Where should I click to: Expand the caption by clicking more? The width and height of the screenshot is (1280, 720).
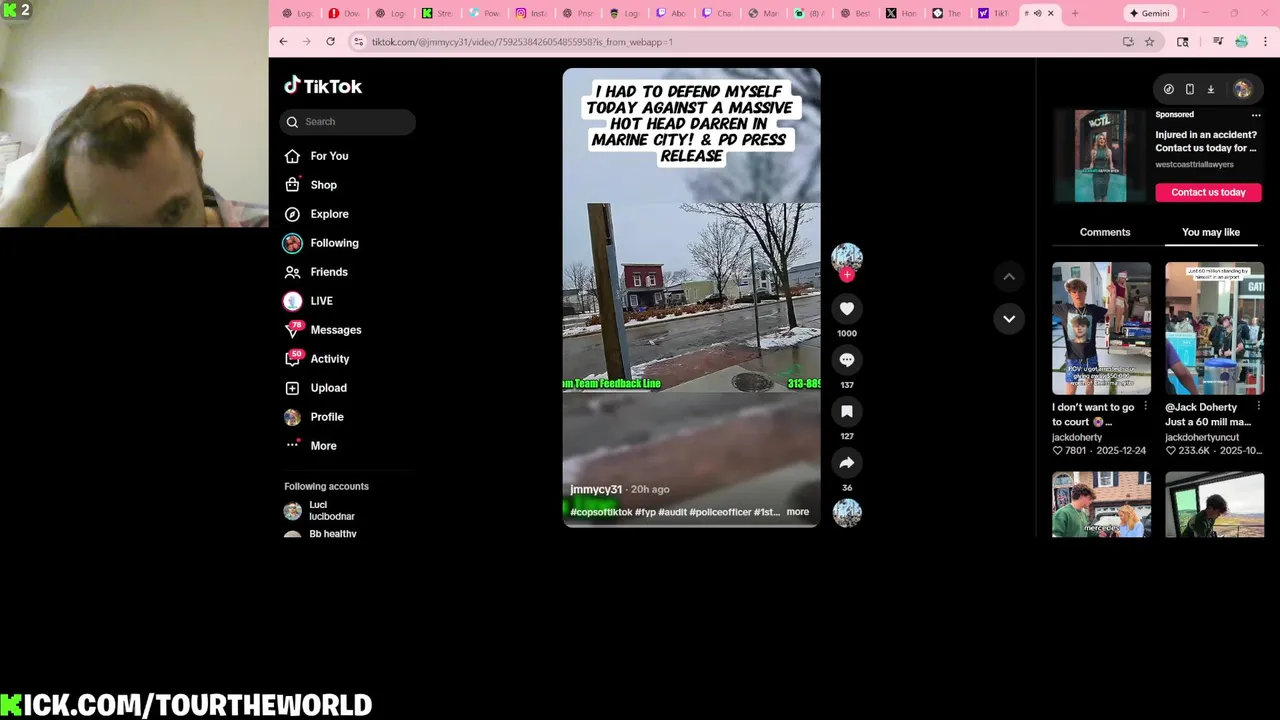[x=797, y=512]
